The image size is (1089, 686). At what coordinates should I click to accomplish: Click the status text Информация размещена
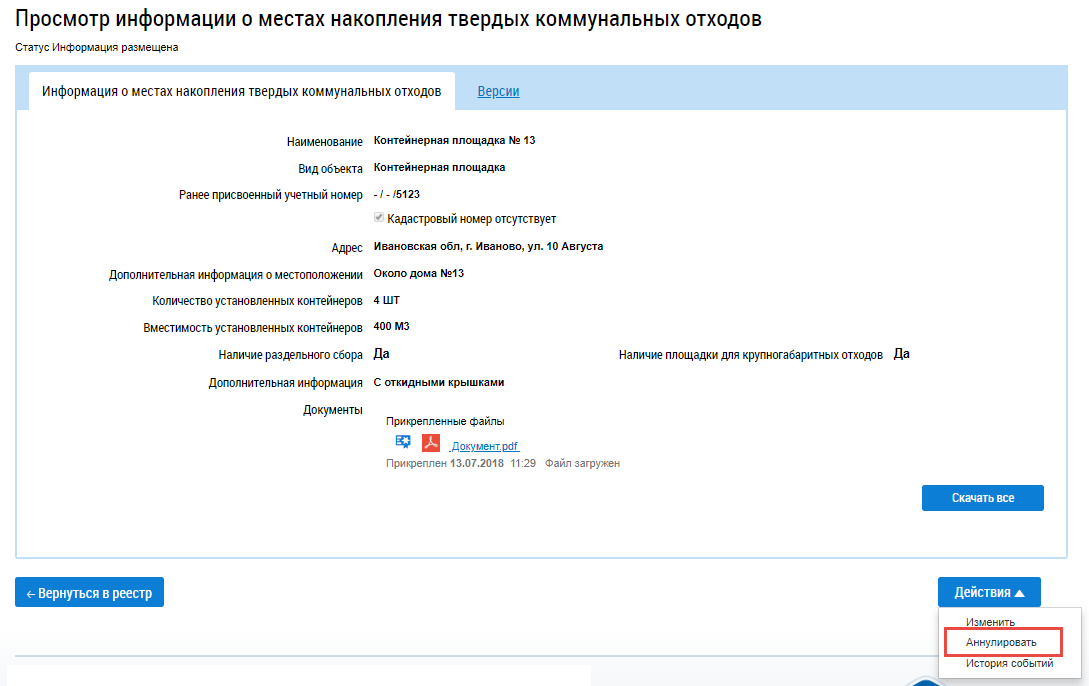tap(115, 47)
